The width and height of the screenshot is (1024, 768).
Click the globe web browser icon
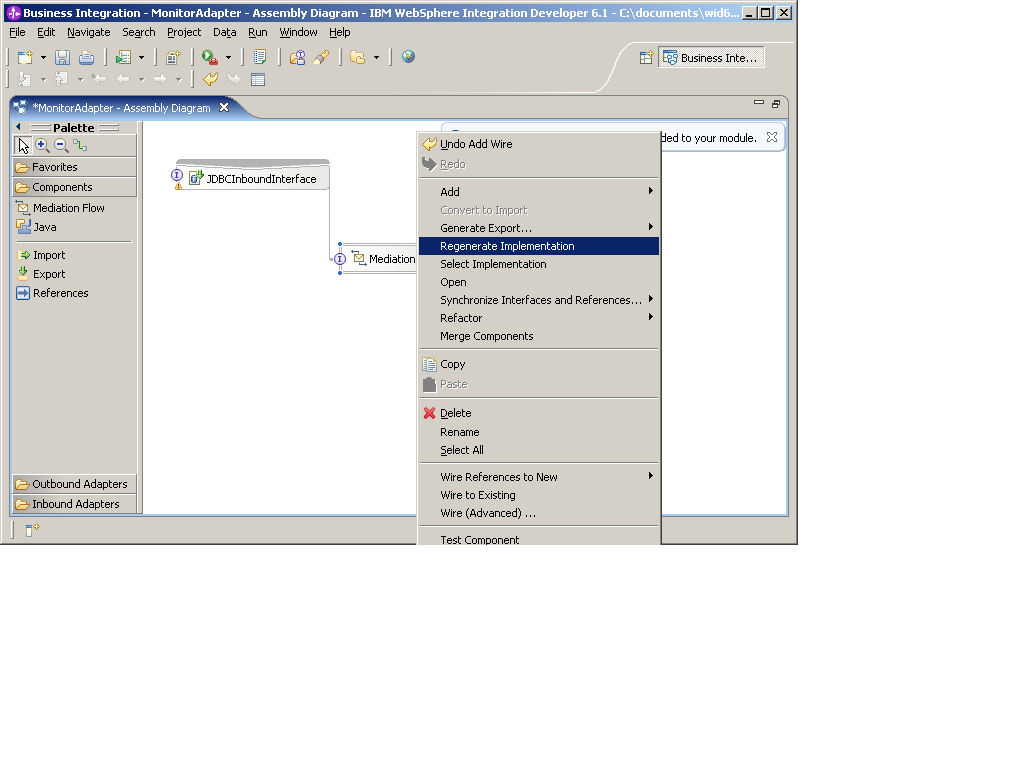408,57
